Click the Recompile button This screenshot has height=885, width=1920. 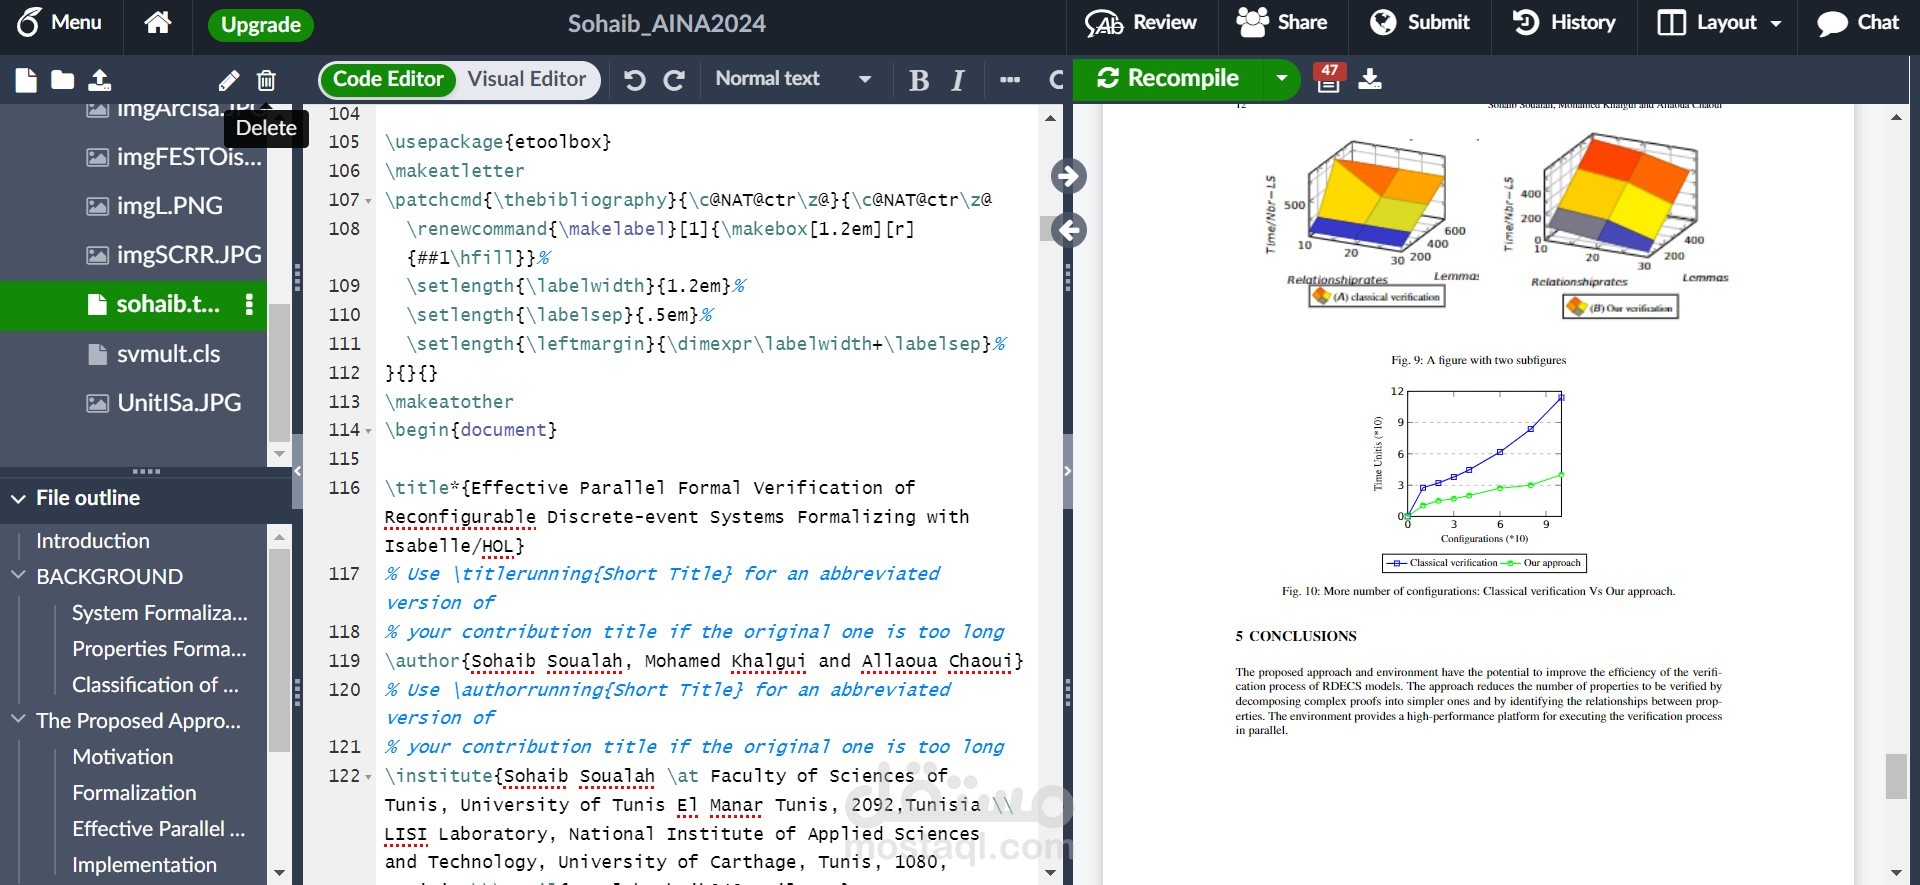1168,78
